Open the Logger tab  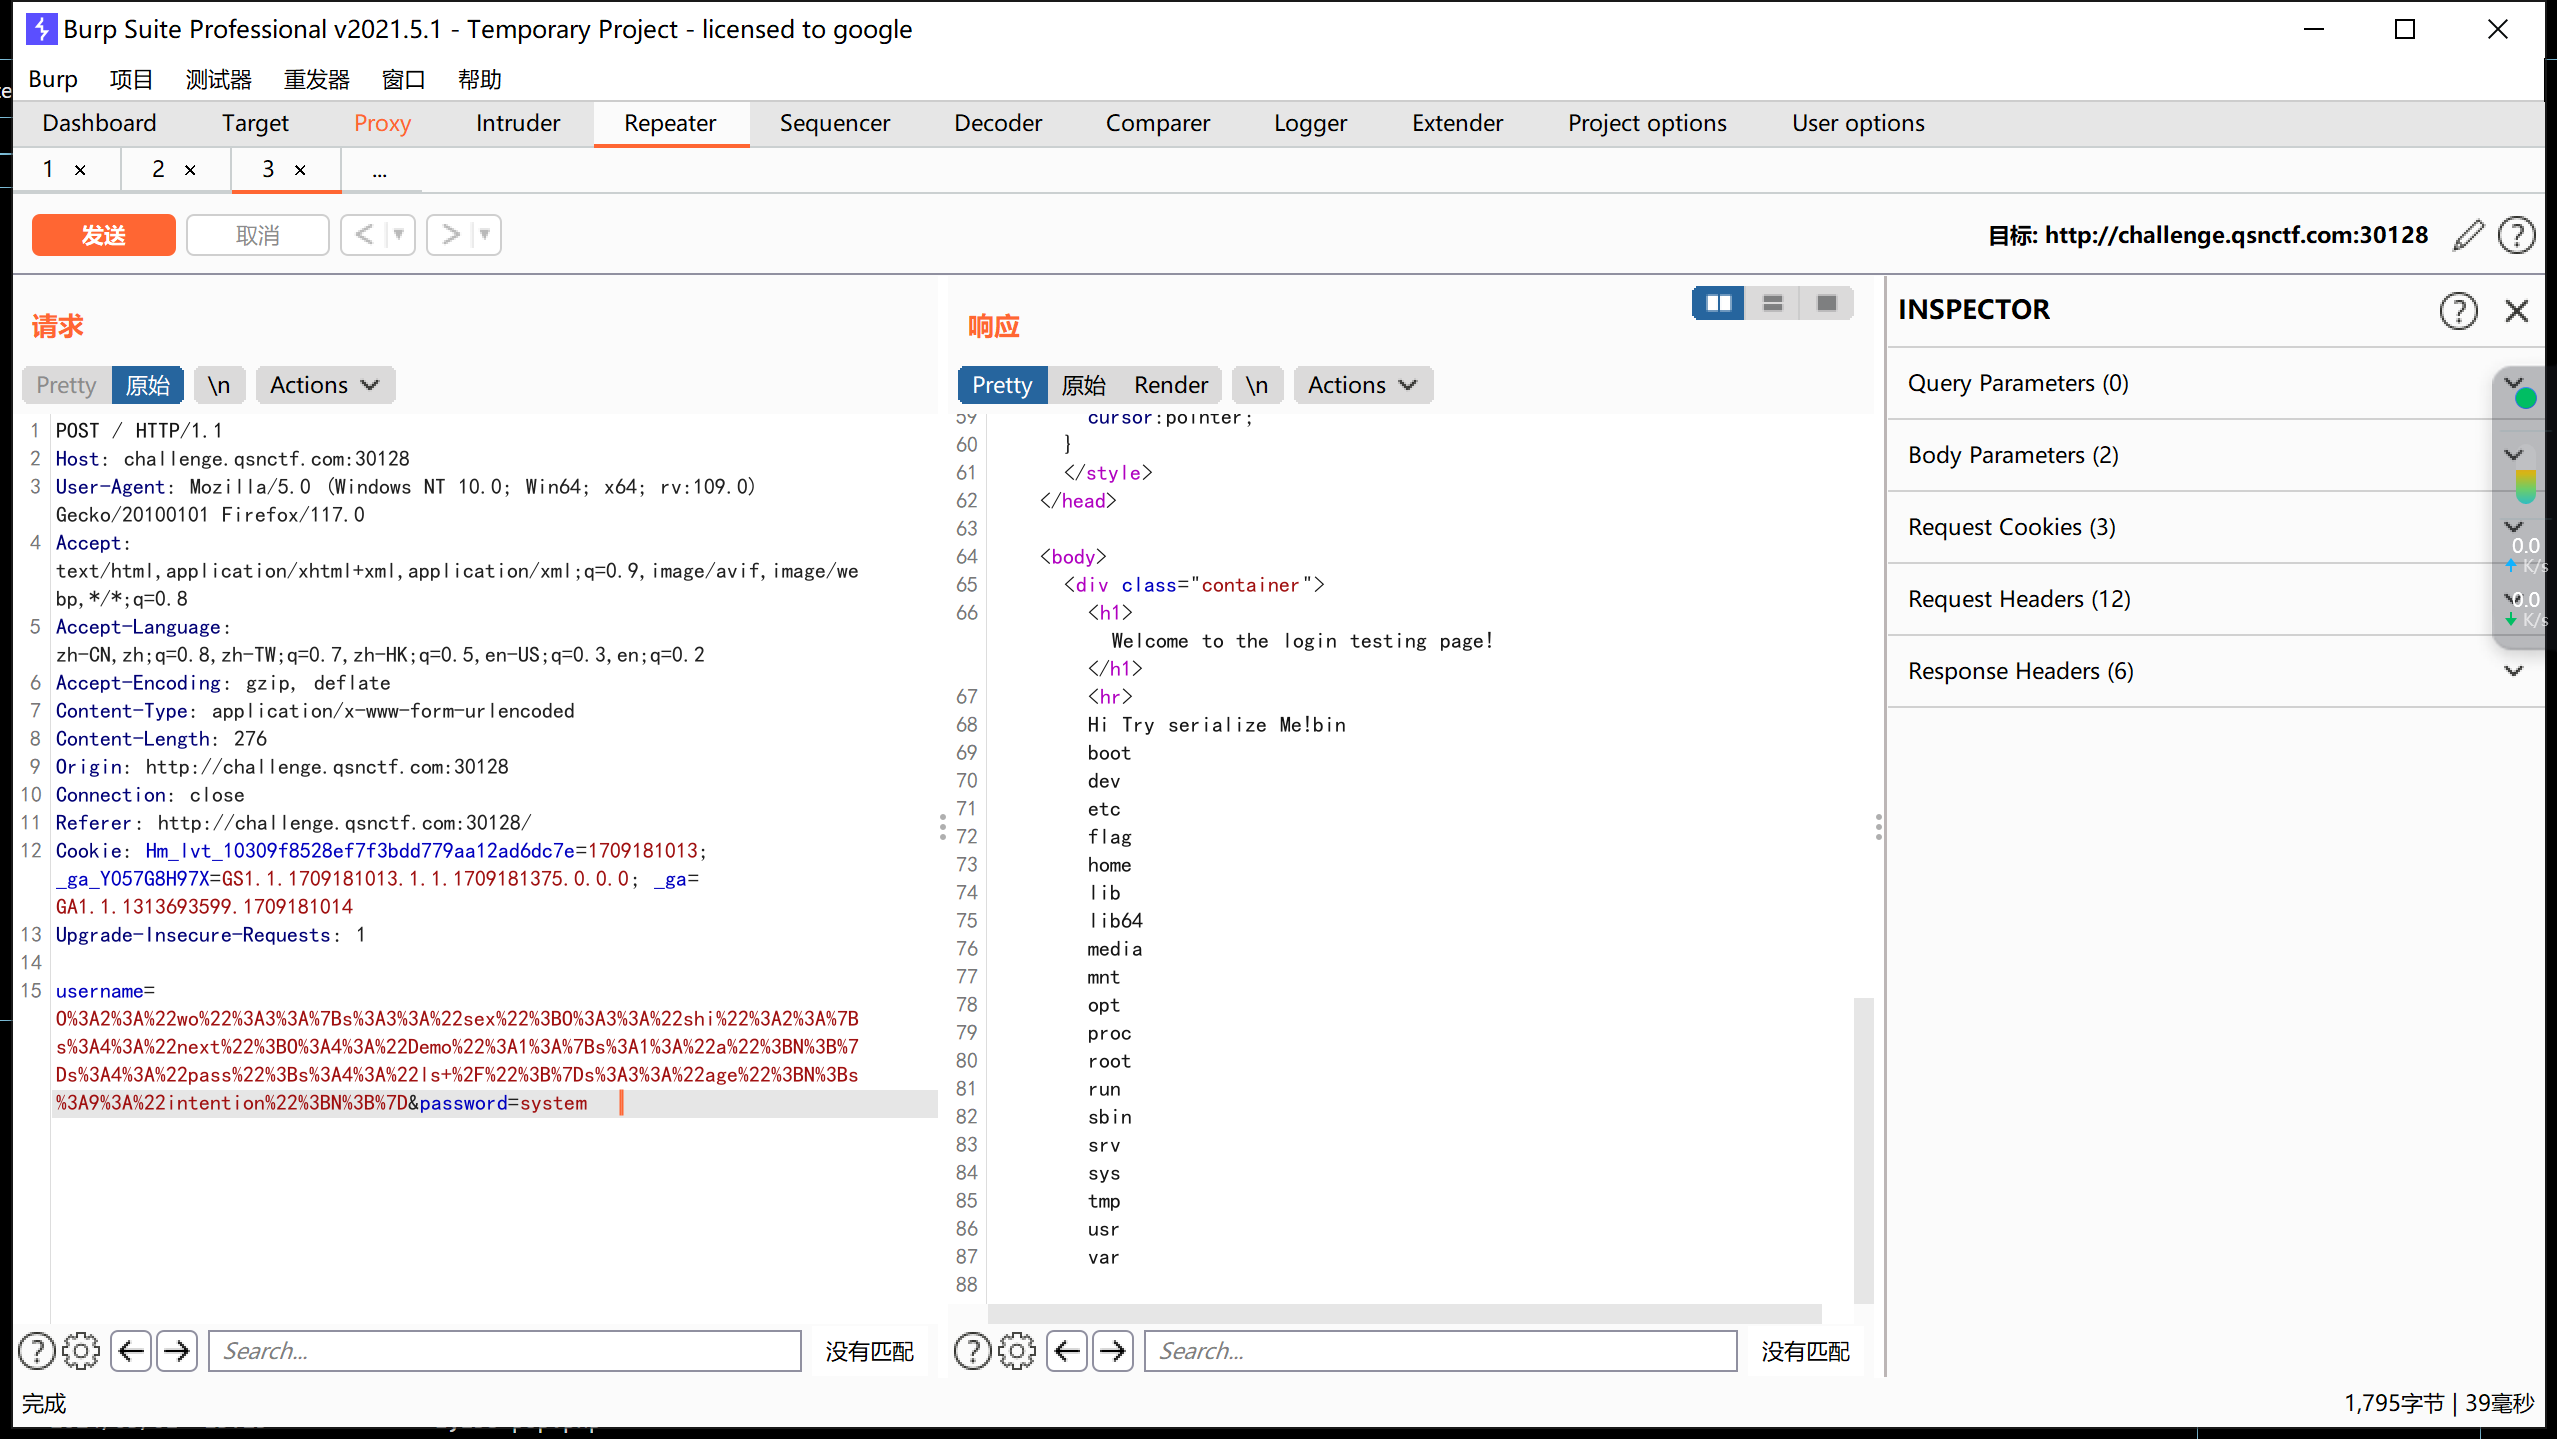coord(1310,123)
